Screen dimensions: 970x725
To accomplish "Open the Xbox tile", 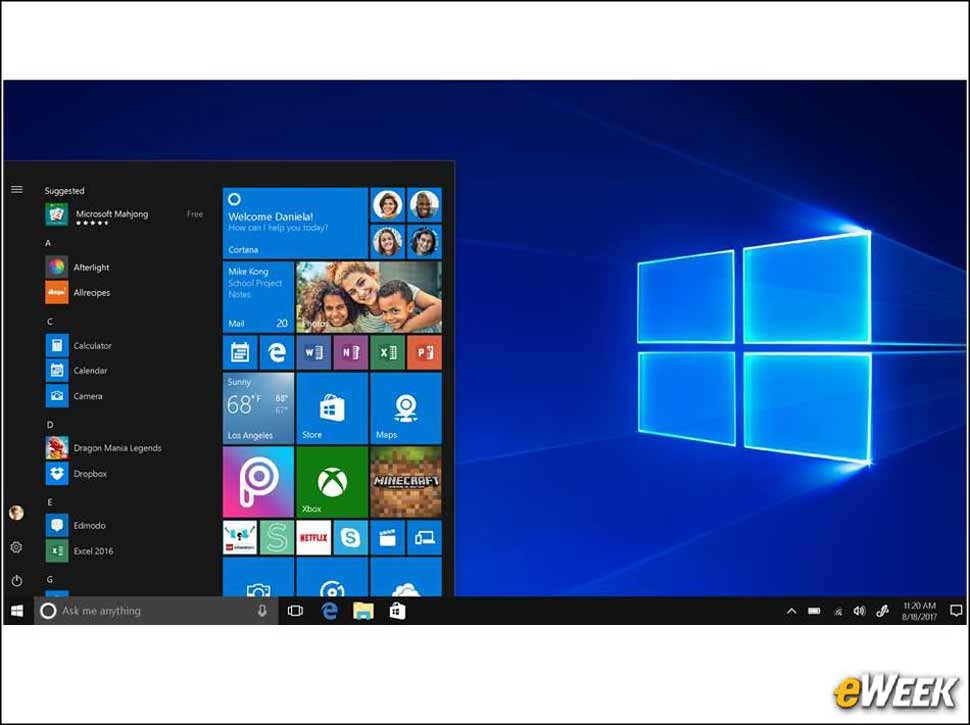I will click(x=332, y=483).
